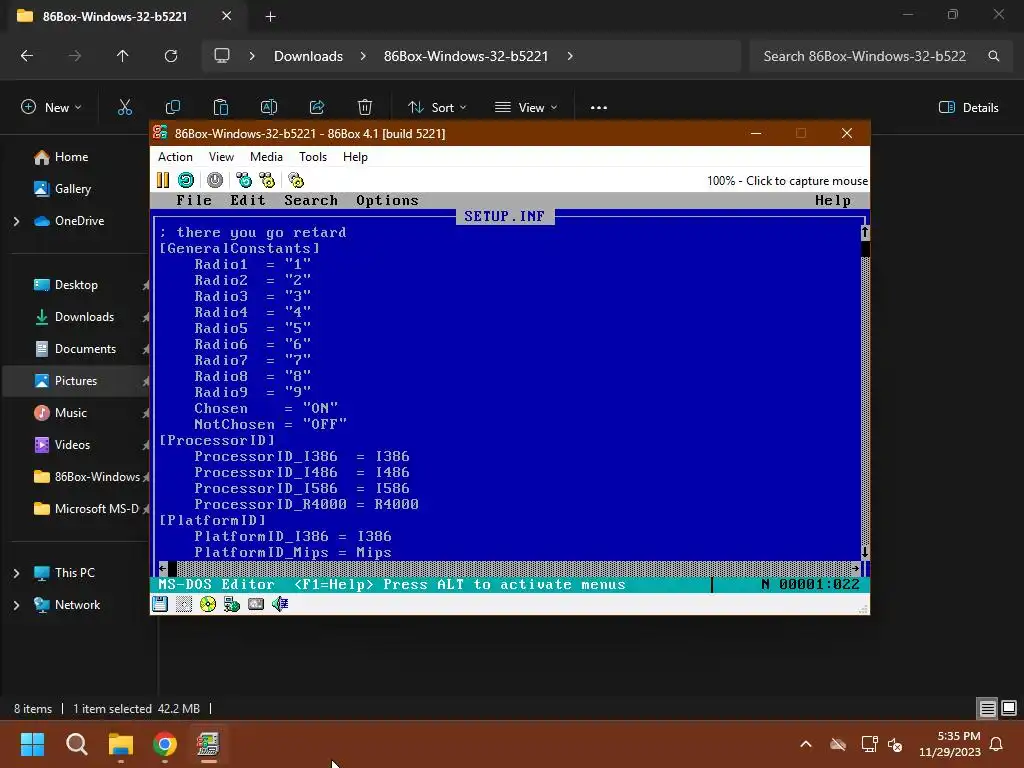The height and width of the screenshot is (768, 1024).
Task: Open 86Box settings gear icon
Action: (x=296, y=180)
